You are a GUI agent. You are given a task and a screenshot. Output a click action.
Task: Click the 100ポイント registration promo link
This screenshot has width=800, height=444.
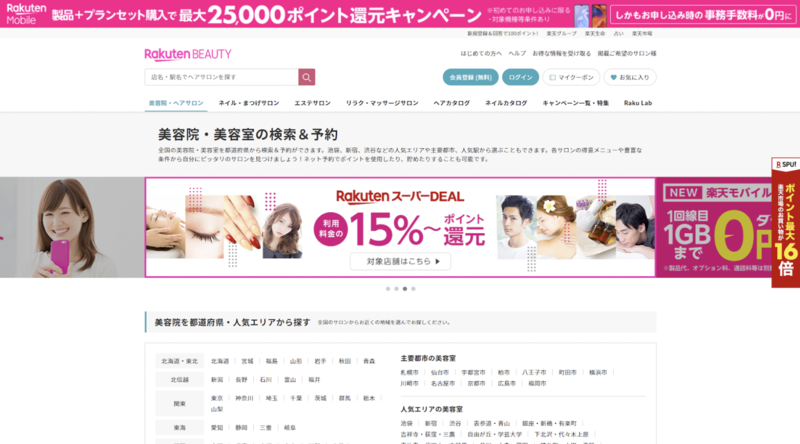tap(503, 34)
